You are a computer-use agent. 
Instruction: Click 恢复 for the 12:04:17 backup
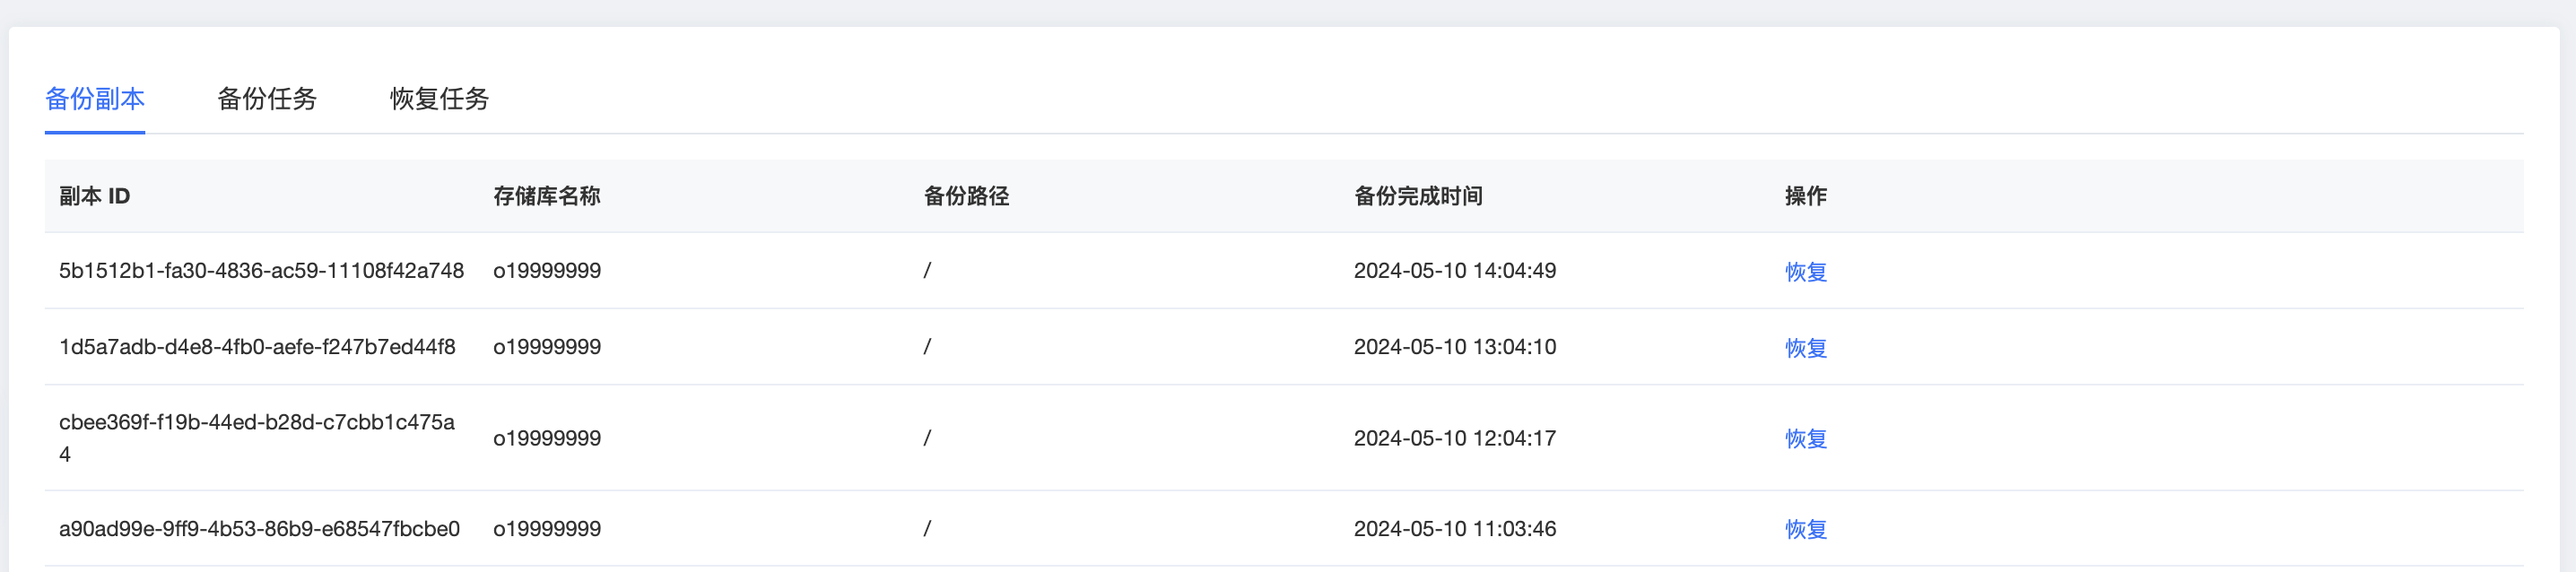[1805, 439]
